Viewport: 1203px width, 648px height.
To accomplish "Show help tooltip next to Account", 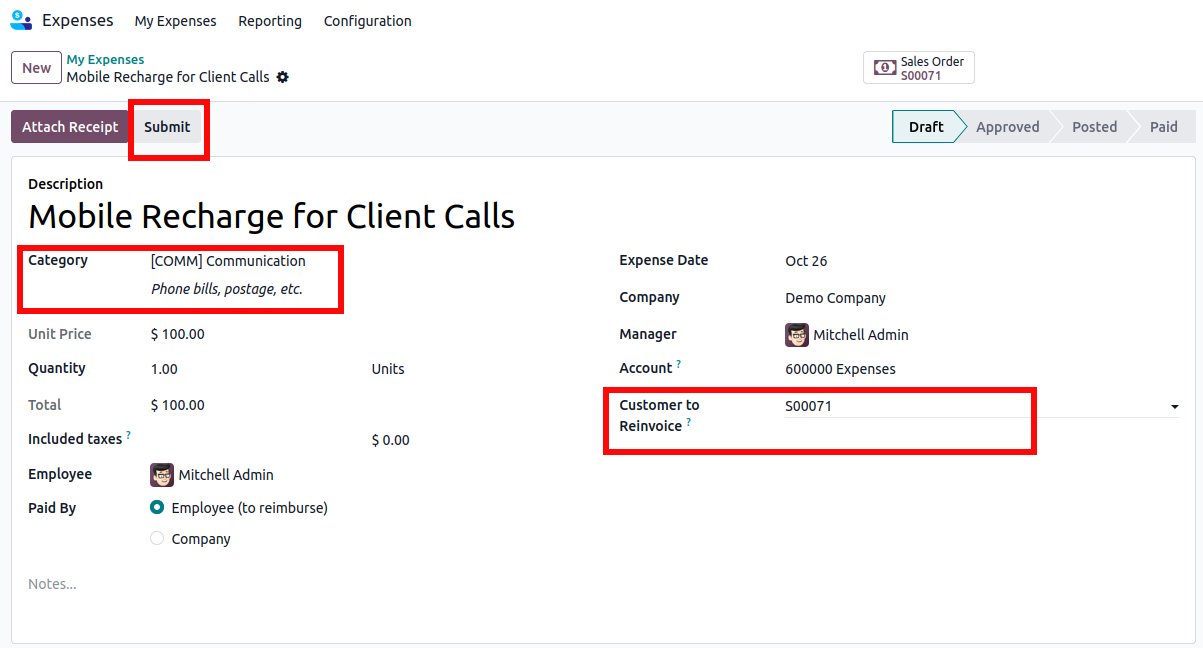I will (679, 365).
